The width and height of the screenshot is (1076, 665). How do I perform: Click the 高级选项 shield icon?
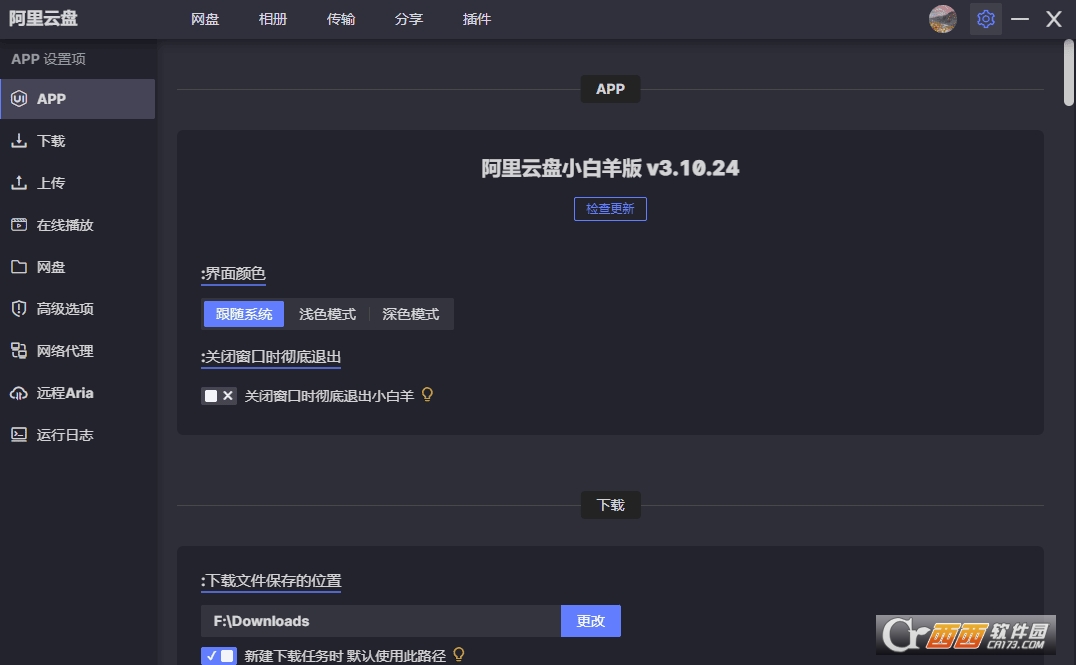pyautogui.click(x=19, y=309)
